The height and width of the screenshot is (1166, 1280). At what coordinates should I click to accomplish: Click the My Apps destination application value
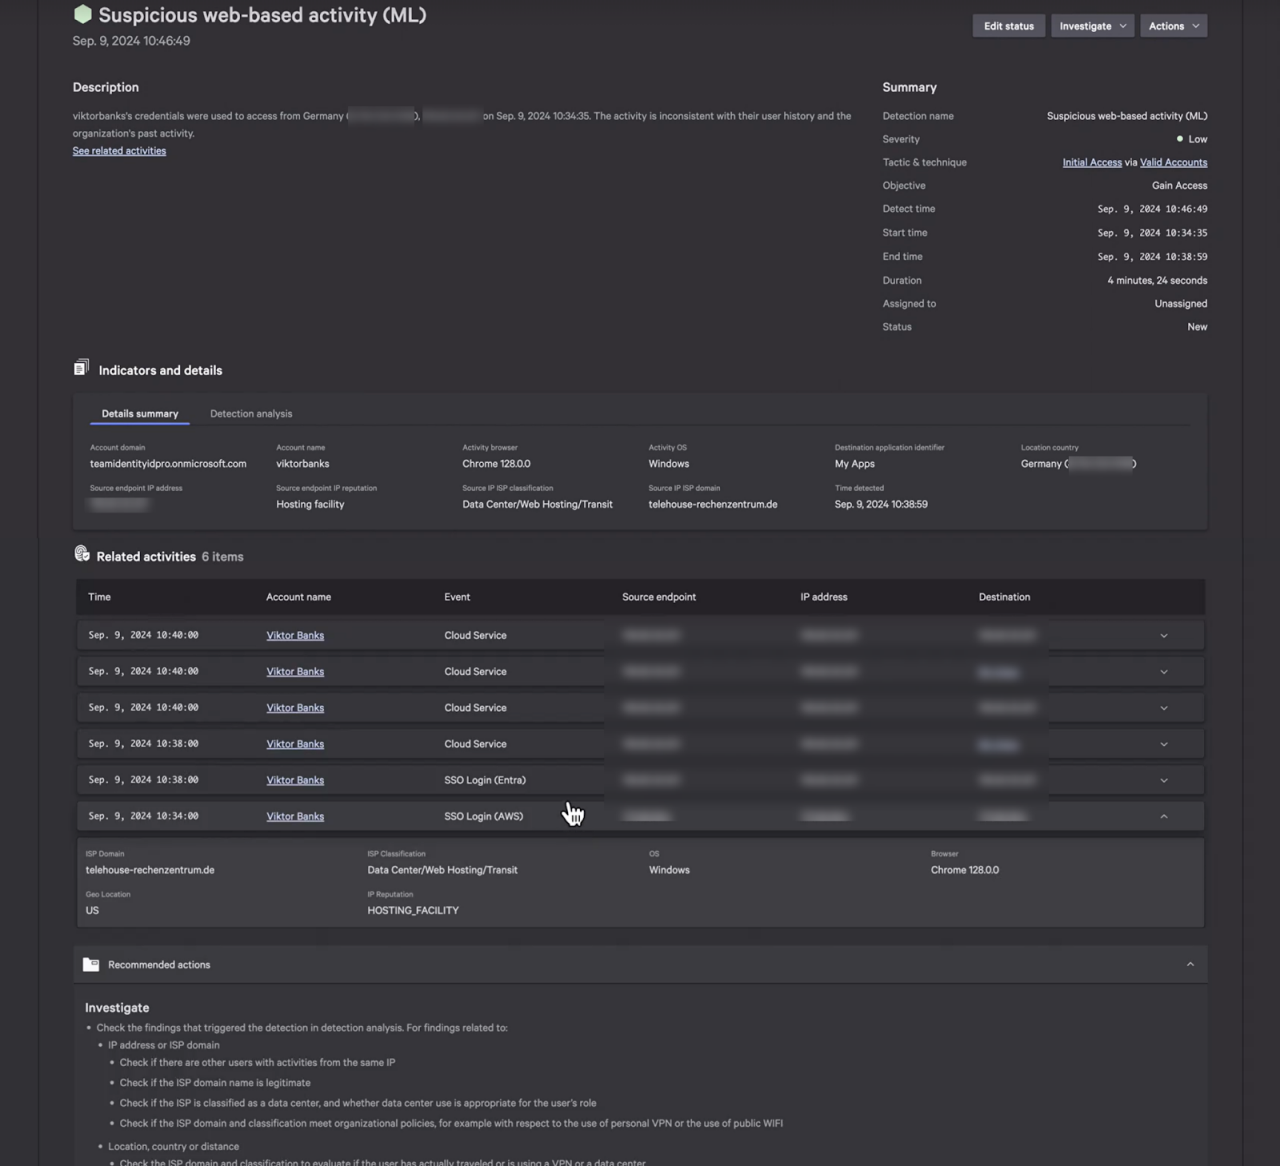pos(855,464)
